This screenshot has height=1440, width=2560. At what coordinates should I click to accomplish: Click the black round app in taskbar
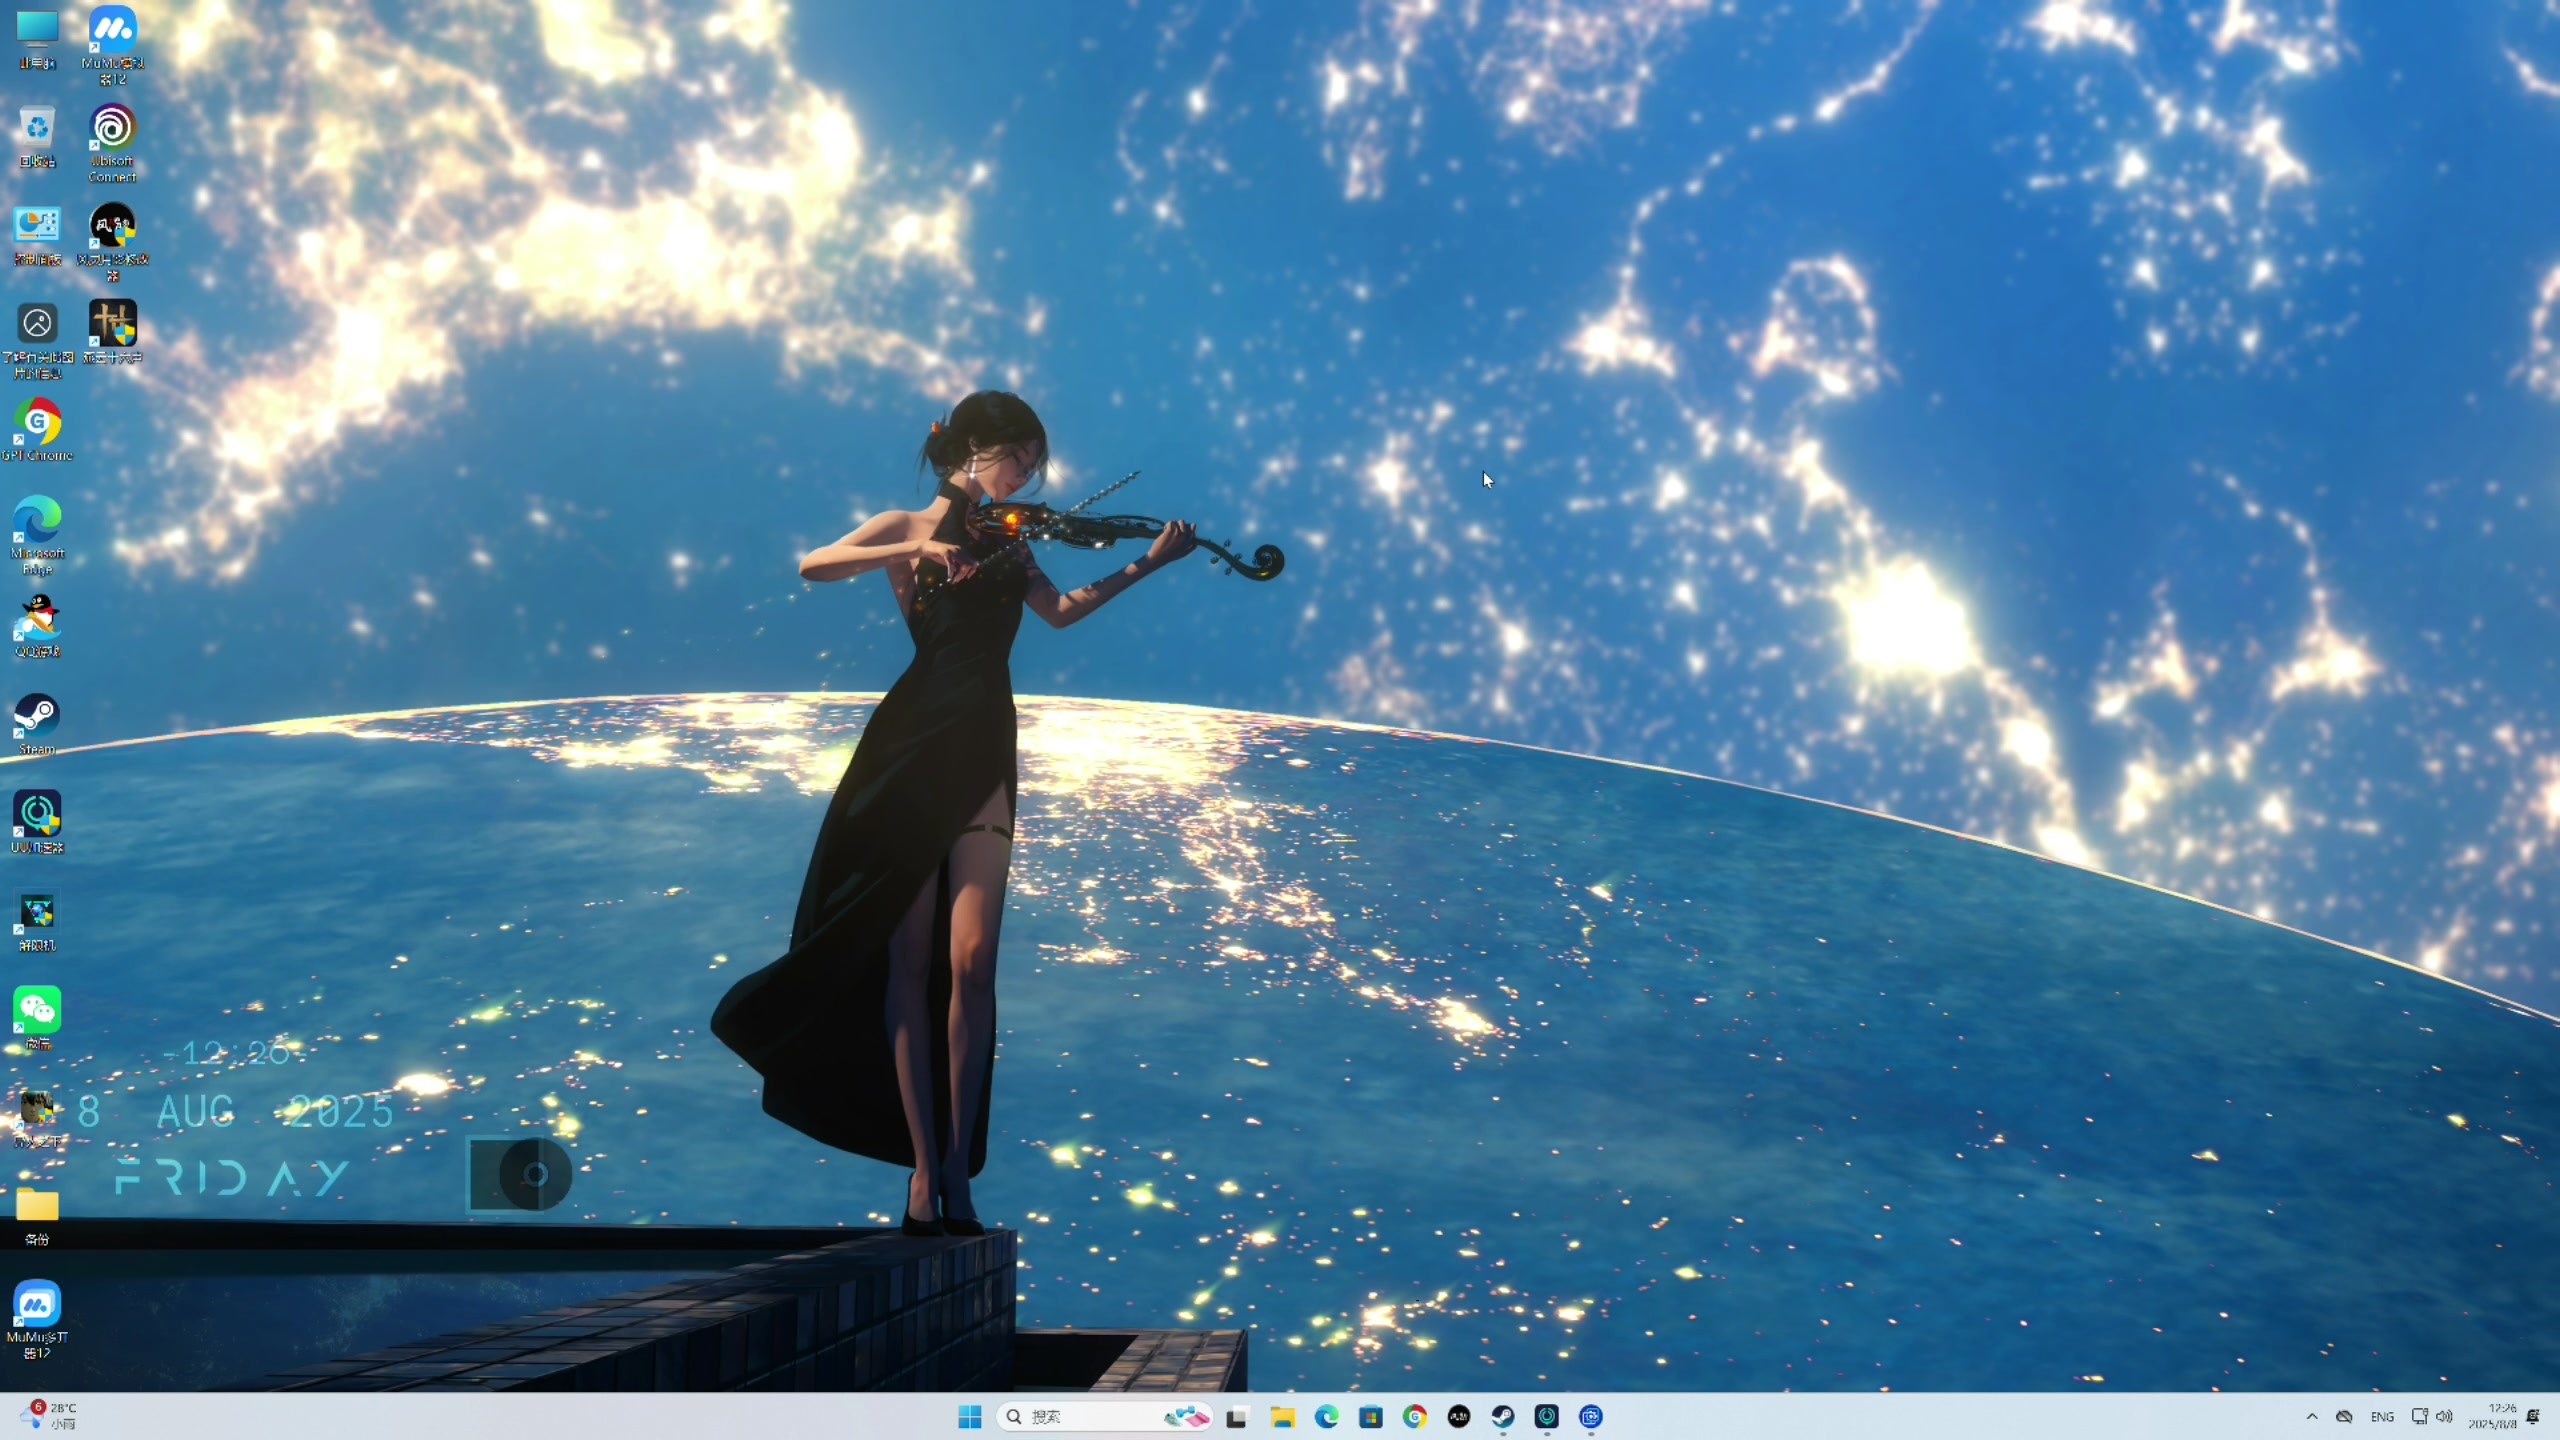tap(1458, 1417)
